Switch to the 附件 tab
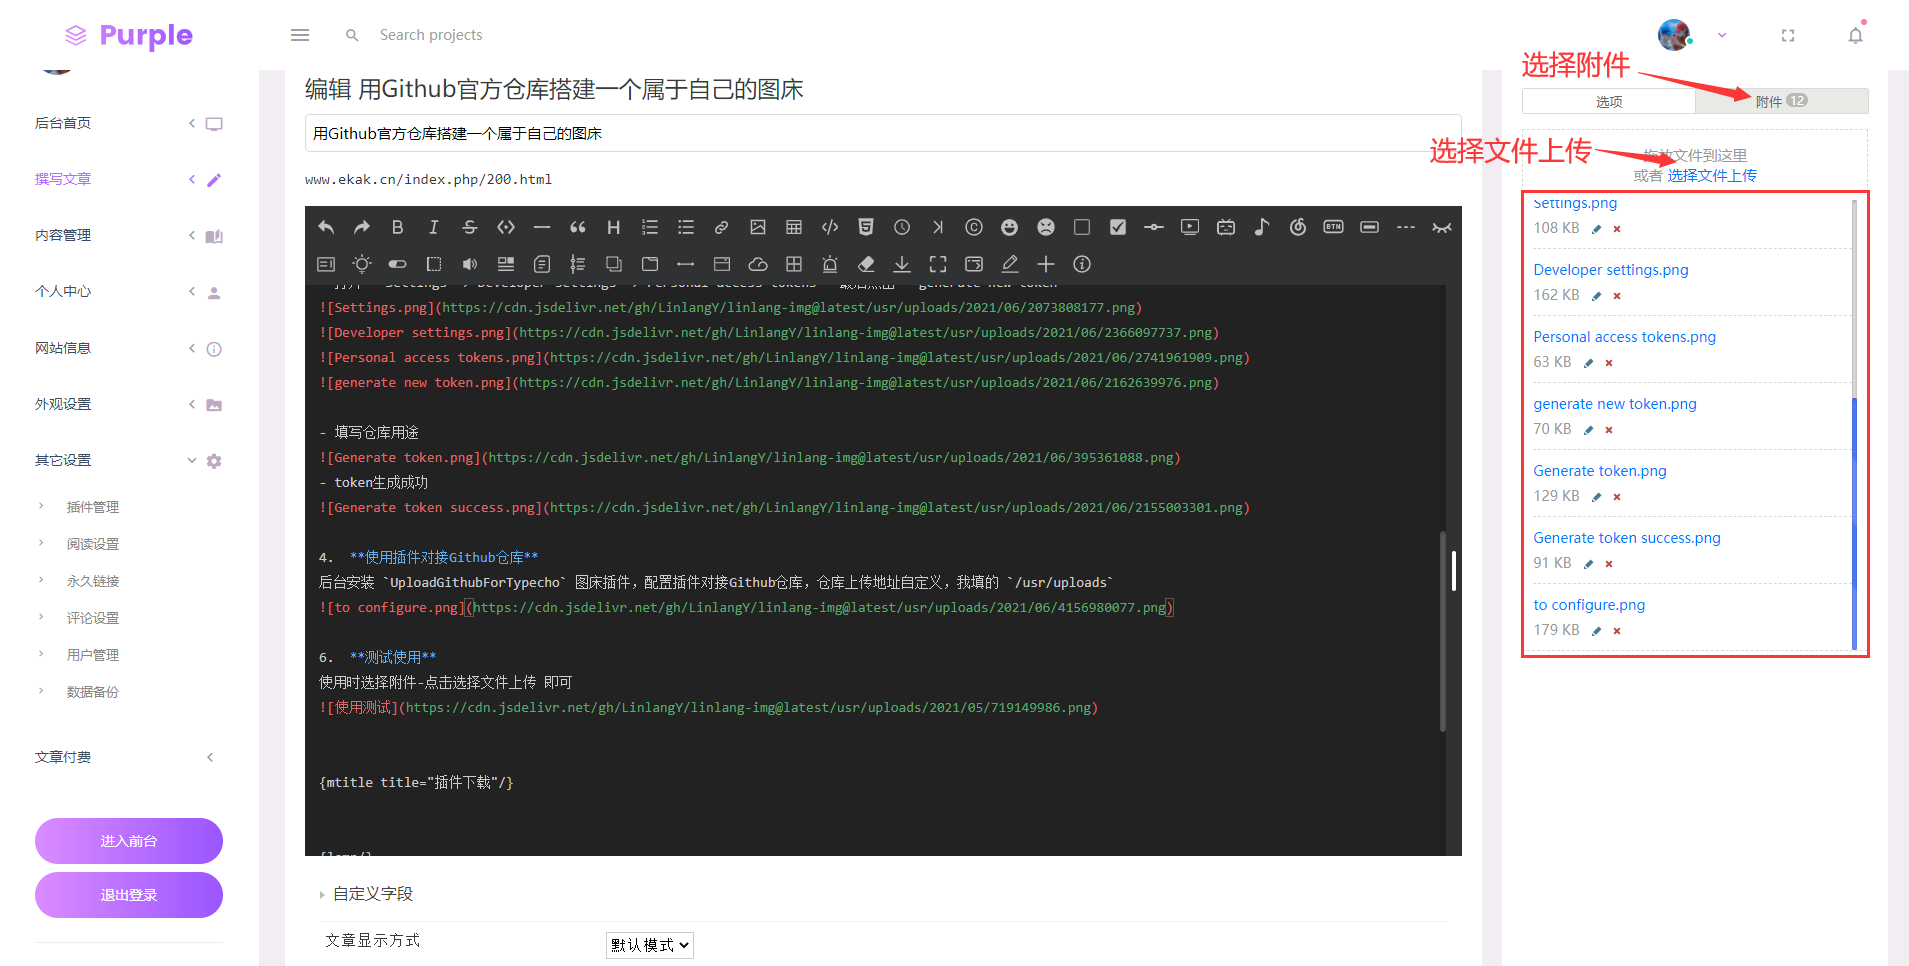Viewport: 1909px width, 966px height. (1781, 101)
